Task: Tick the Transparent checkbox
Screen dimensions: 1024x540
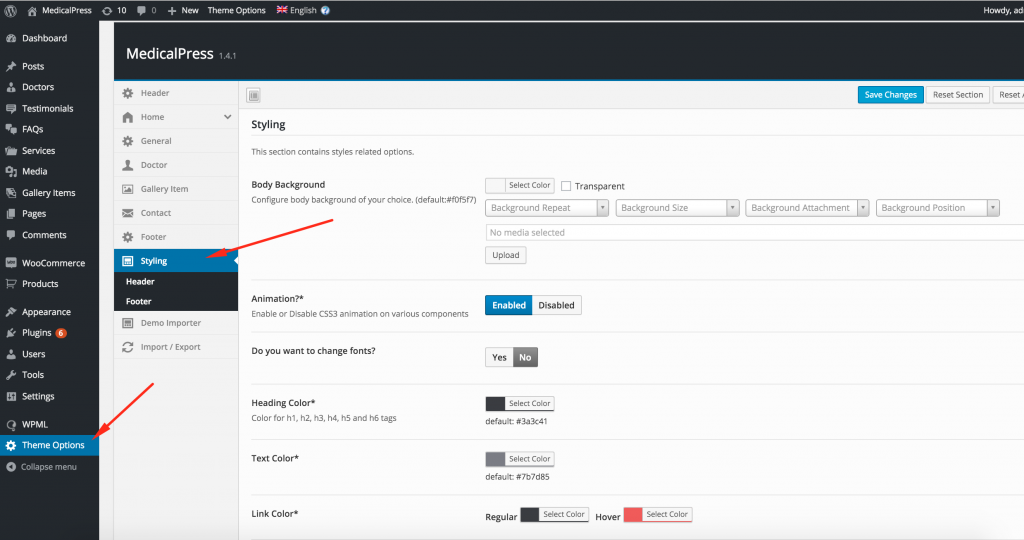Action: click(x=566, y=186)
